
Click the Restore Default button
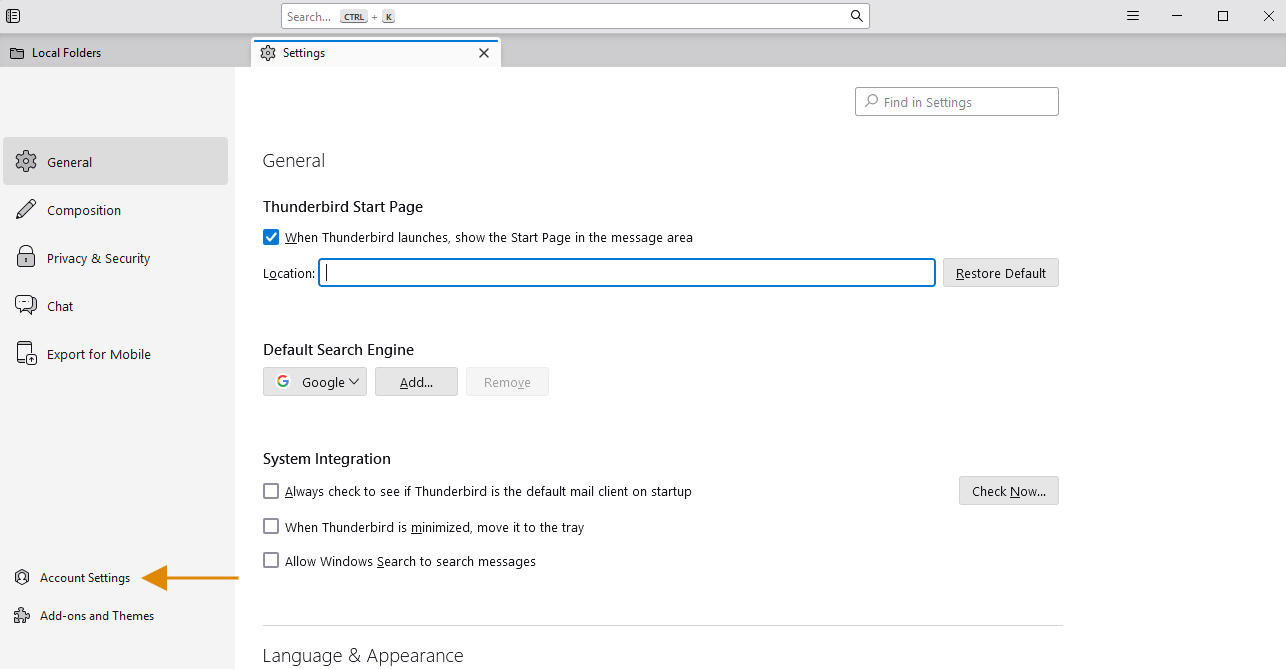(x=1001, y=273)
